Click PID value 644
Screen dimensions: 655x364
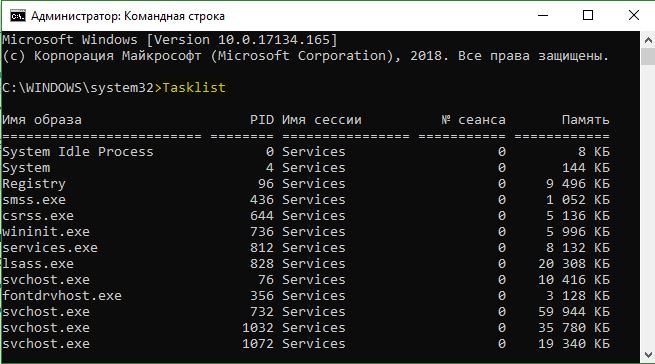tap(262, 216)
